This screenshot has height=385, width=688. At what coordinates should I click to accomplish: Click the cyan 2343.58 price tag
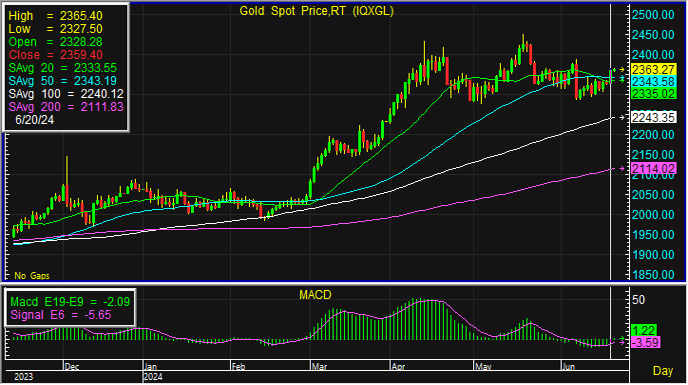653,82
